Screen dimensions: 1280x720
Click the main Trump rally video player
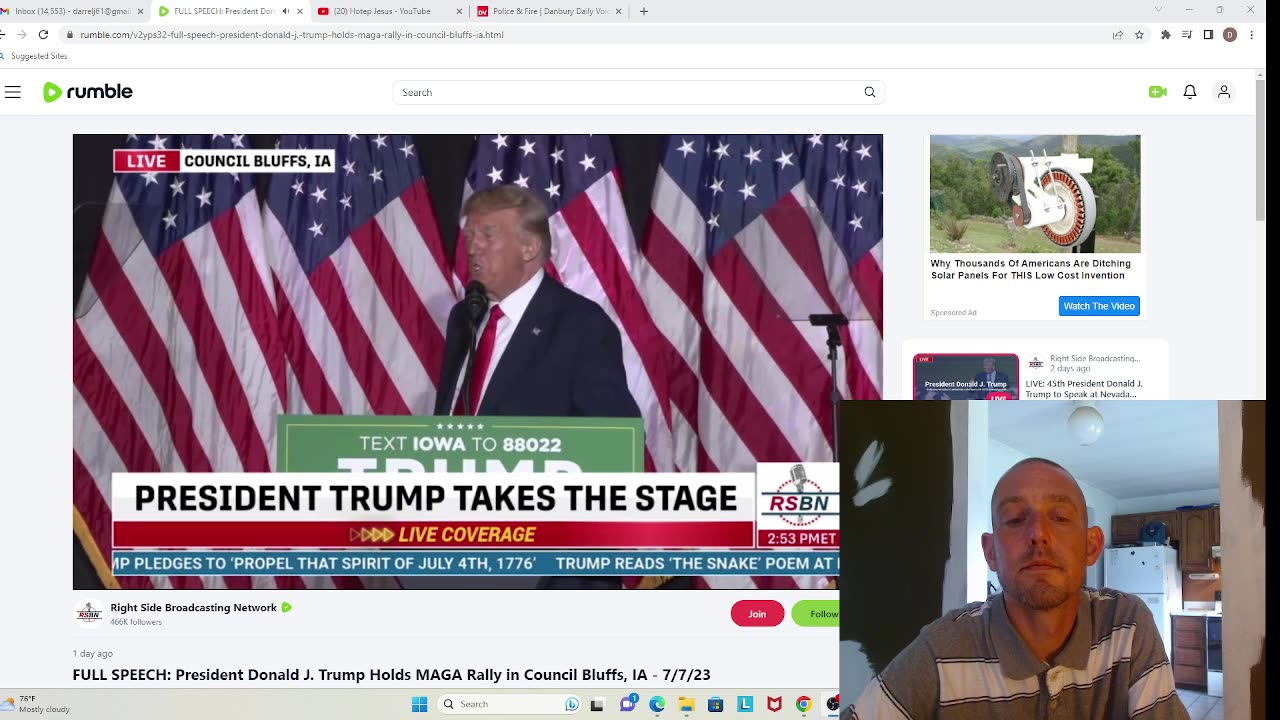pos(478,362)
